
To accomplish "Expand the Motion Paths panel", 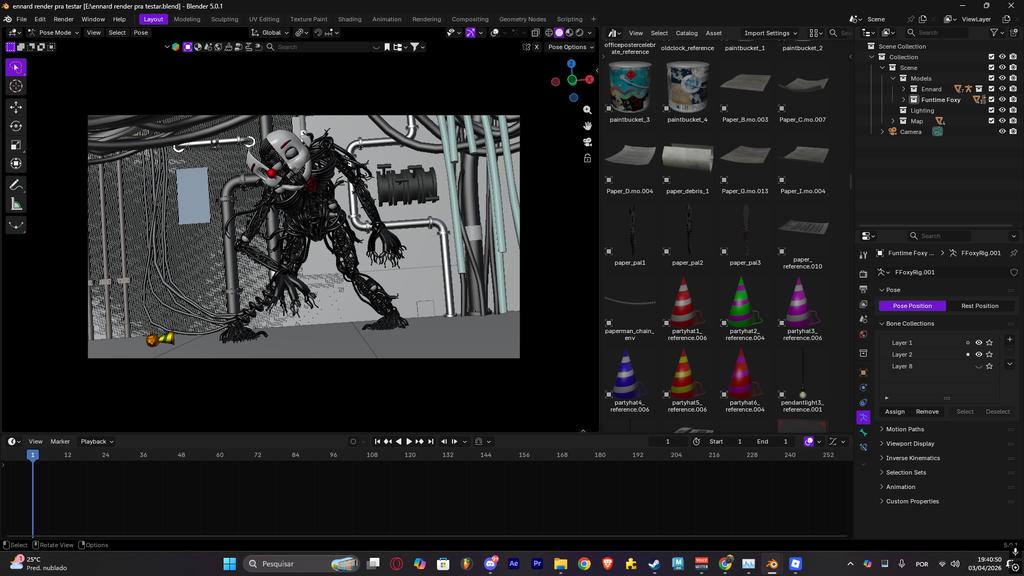I will (904, 429).
